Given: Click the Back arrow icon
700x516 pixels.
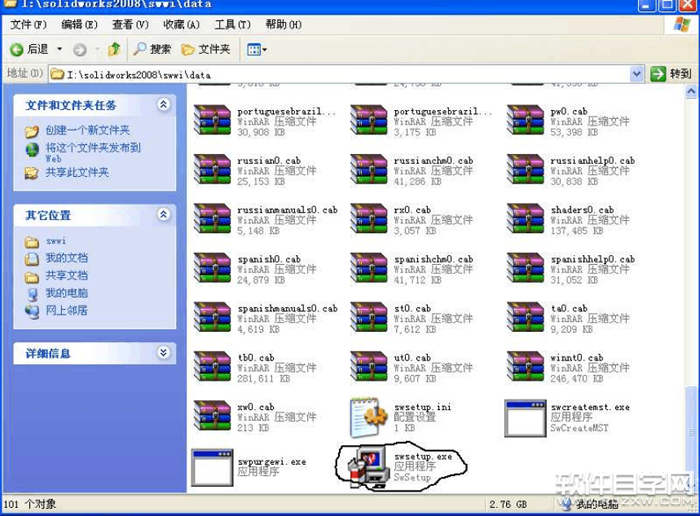Looking at the screenshot, I should click(17, 50).
